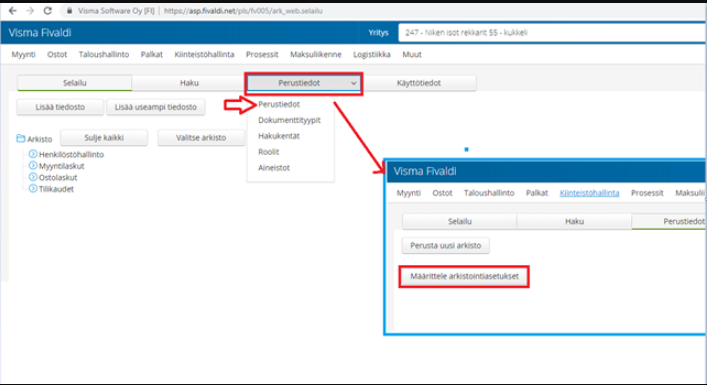Viewport: 707px width, 385px height.
Task: Switch to Haku tab in inset window
Action: (574, 221)
